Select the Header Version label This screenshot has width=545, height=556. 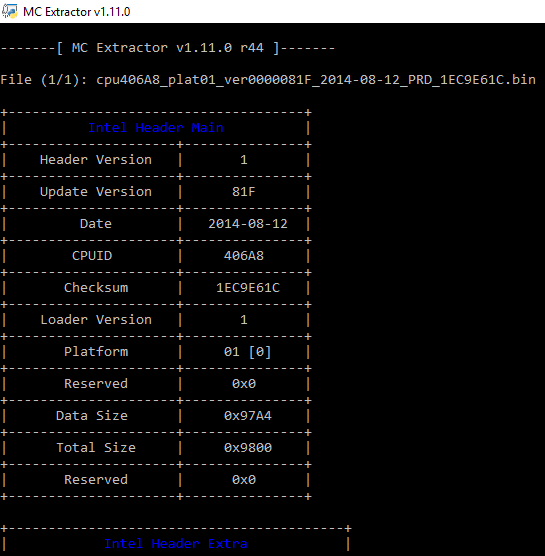[96, 160]
